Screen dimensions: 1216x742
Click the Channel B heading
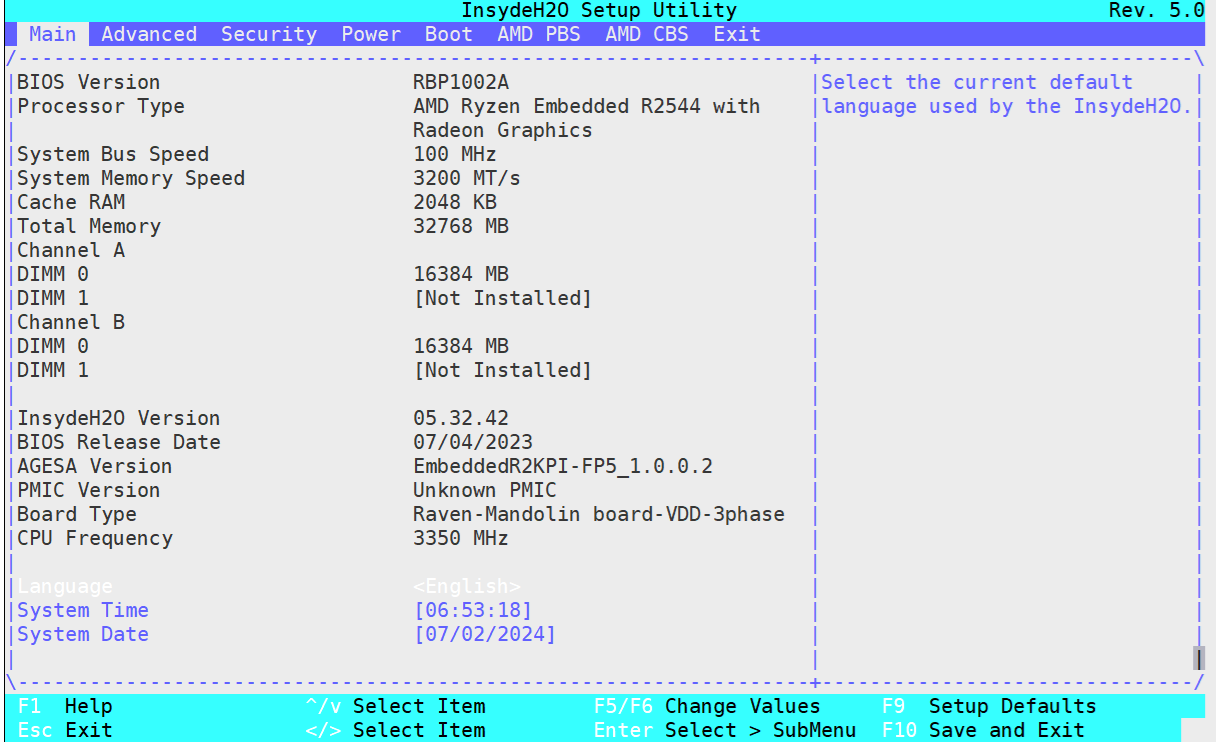click(71, 322)
